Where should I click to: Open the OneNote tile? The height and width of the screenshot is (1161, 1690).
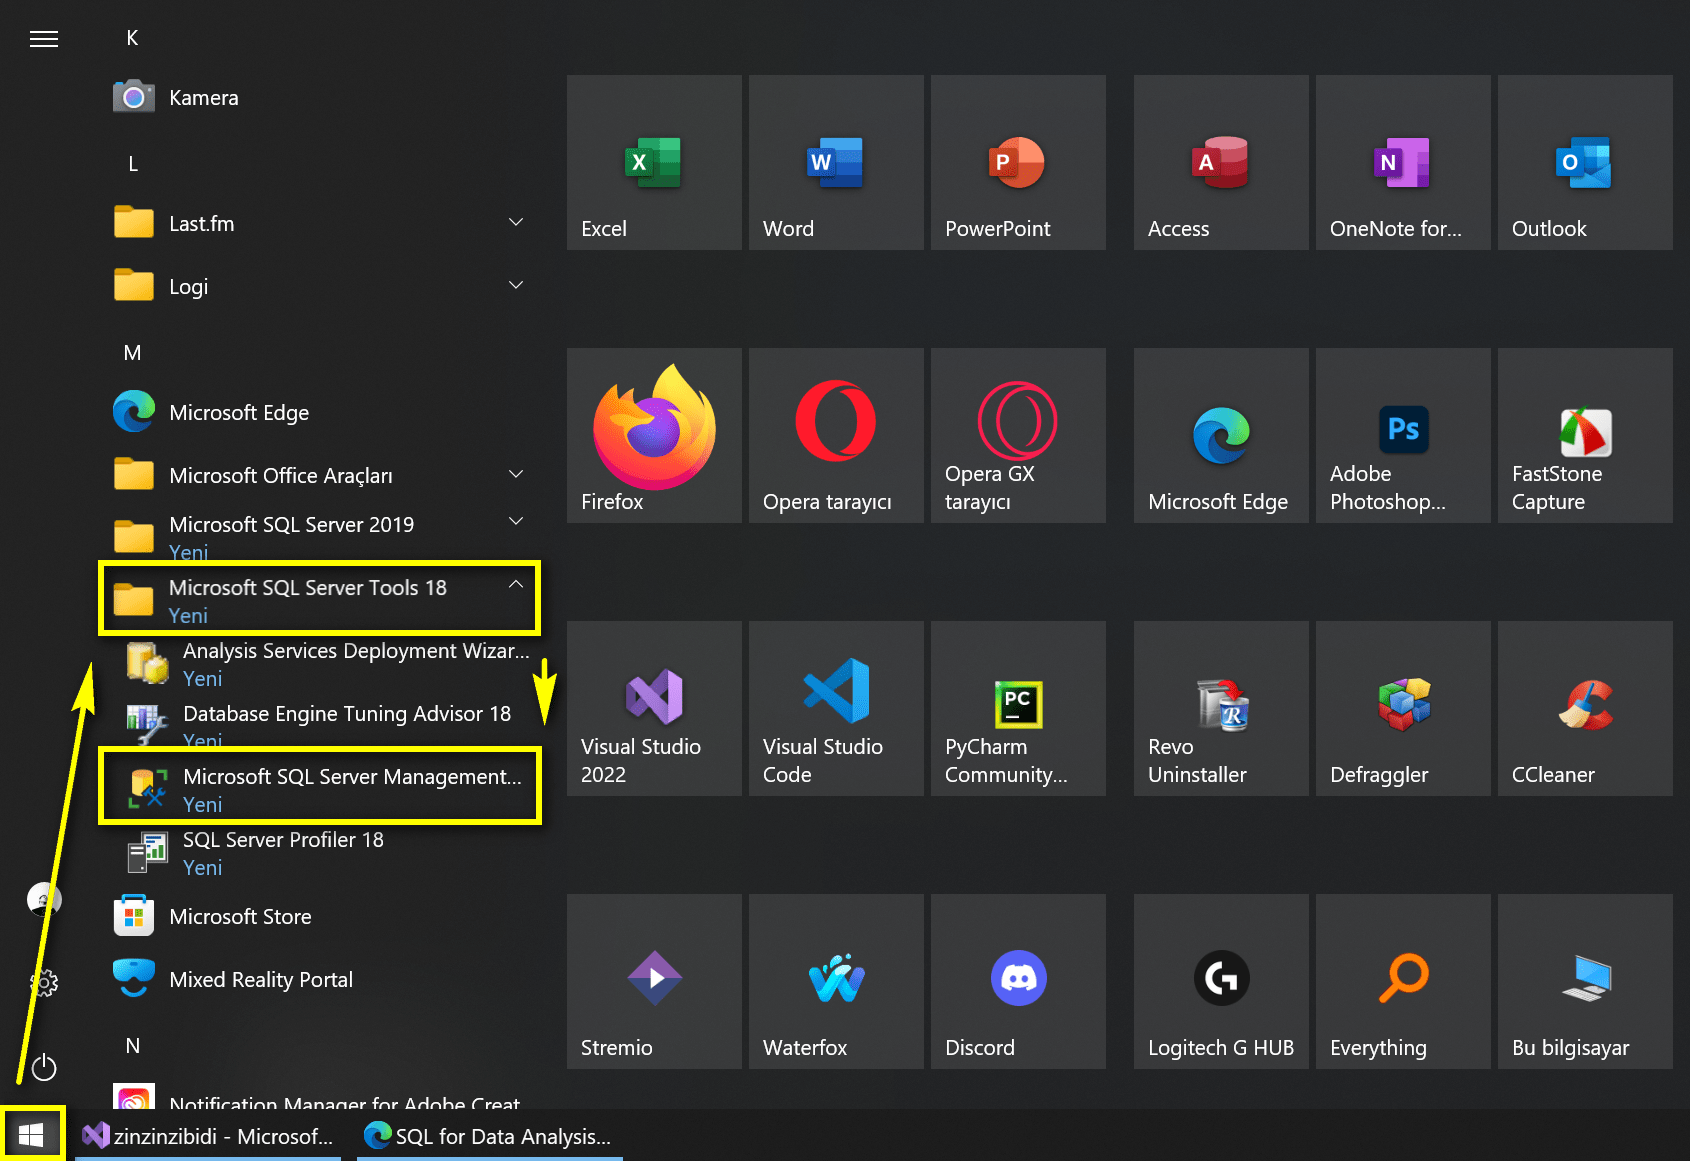[x=1403, y=162]
